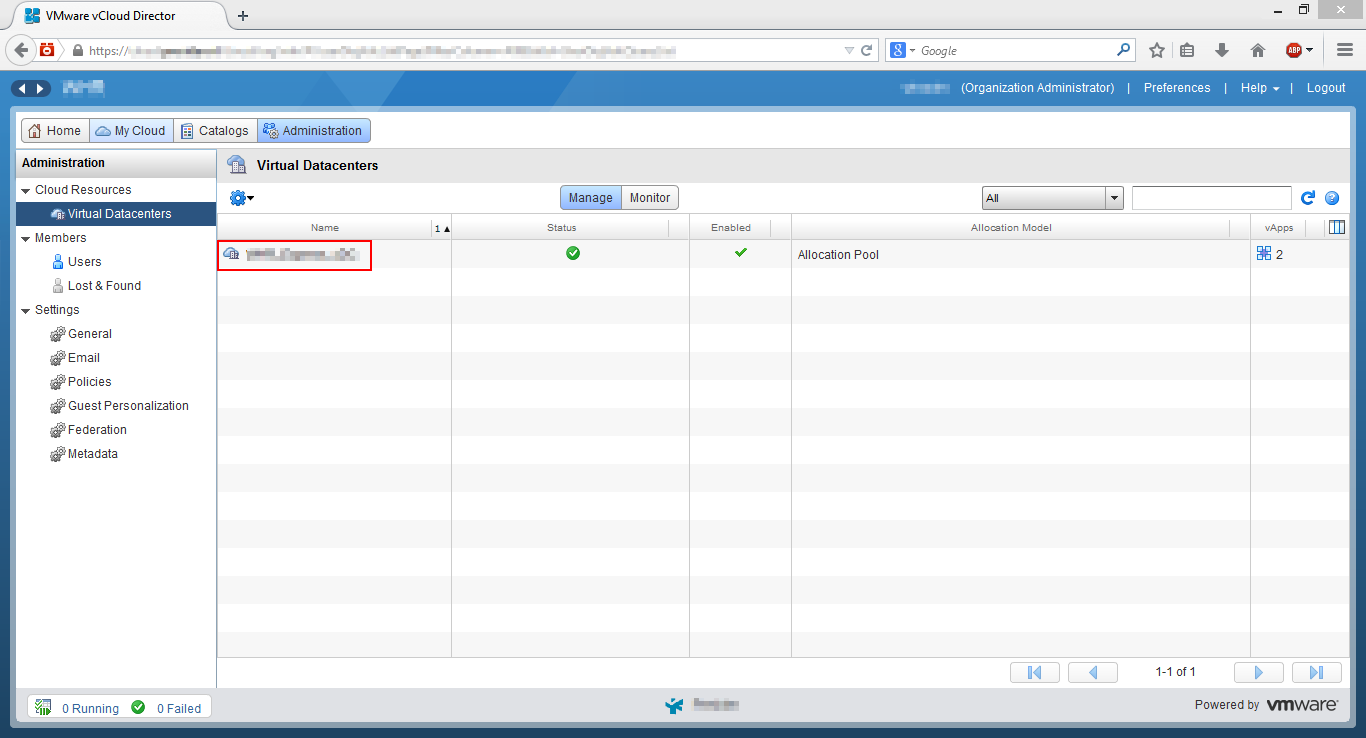Screen dimensions: 1366x738
Task: Go to last page of results
Action: 1317,672
